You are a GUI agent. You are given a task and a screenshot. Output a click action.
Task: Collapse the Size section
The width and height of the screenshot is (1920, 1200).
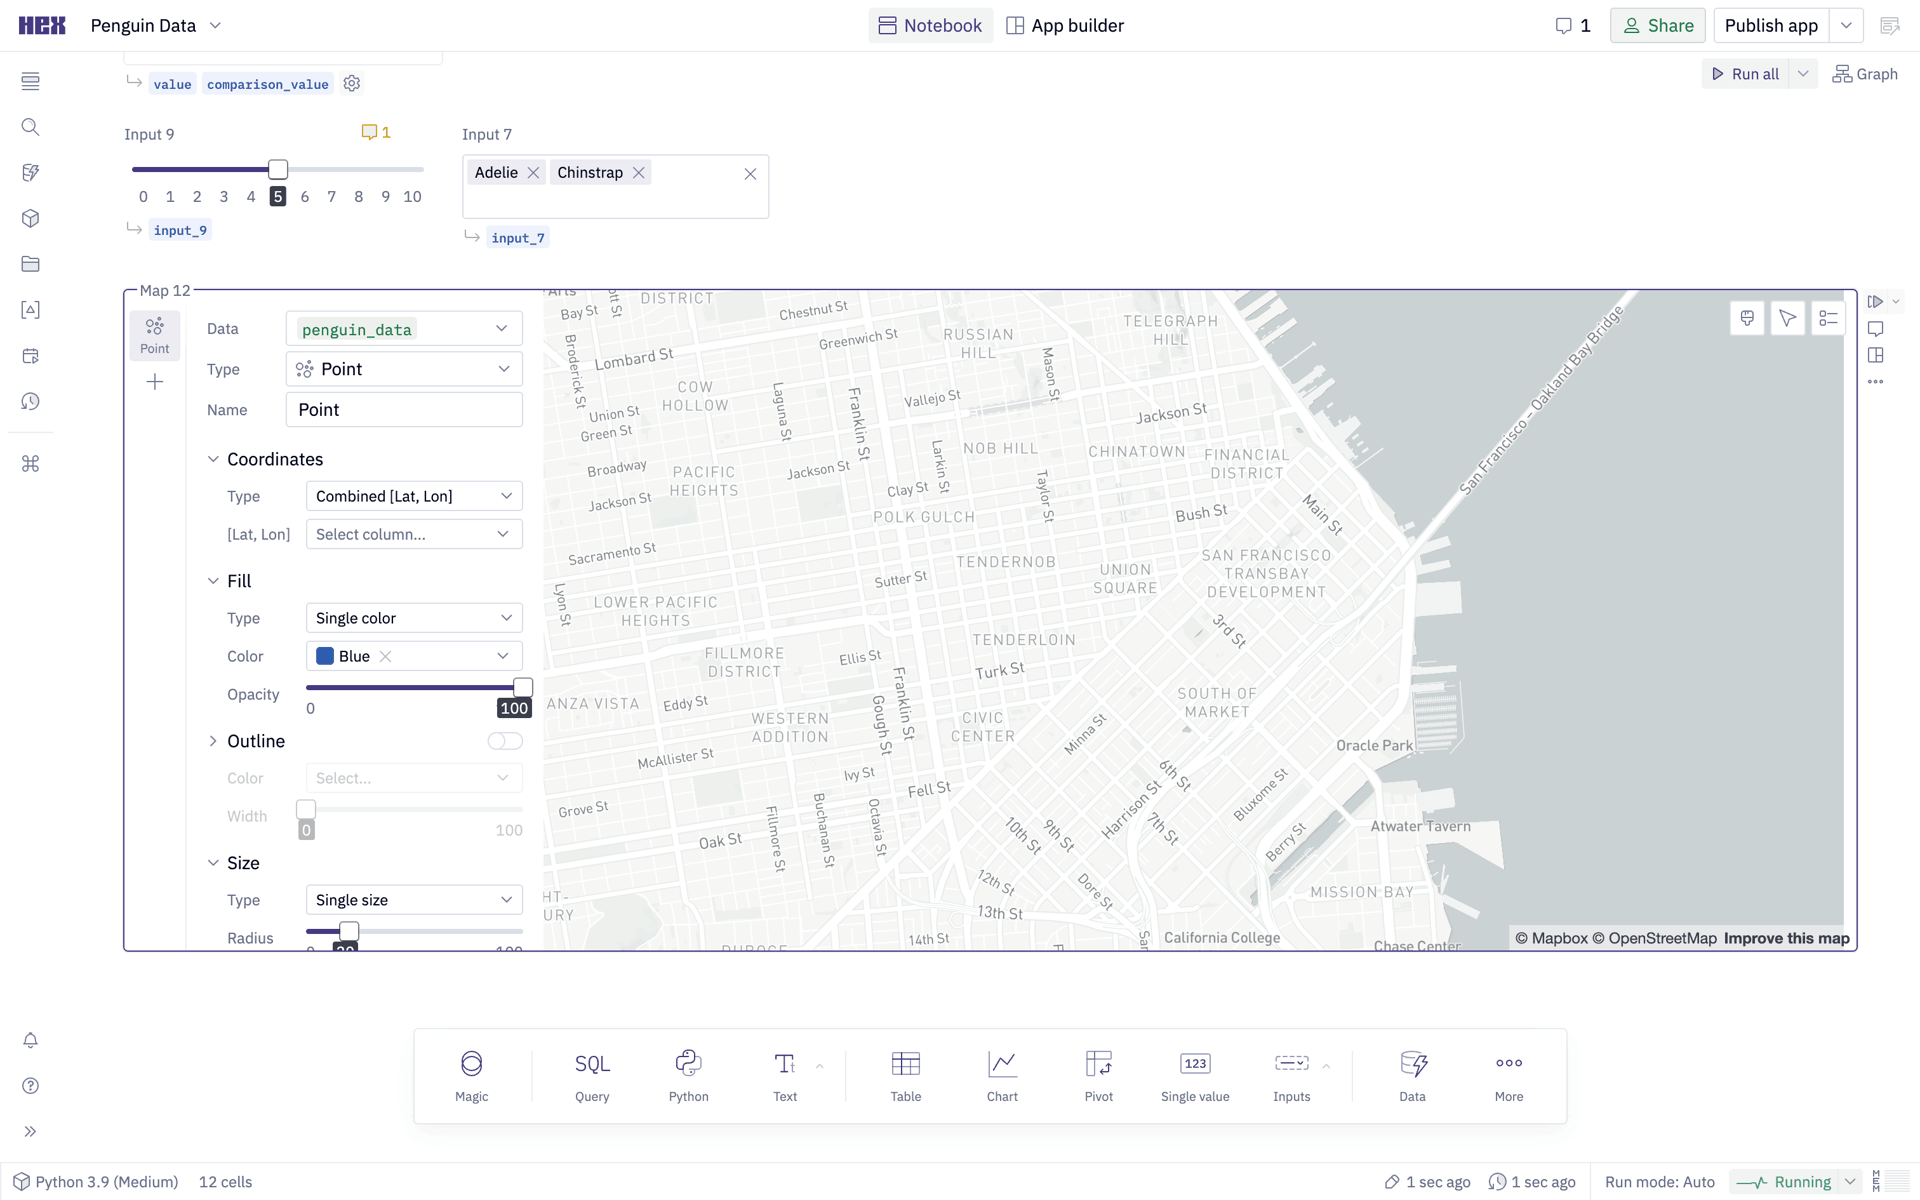point(213,863)
